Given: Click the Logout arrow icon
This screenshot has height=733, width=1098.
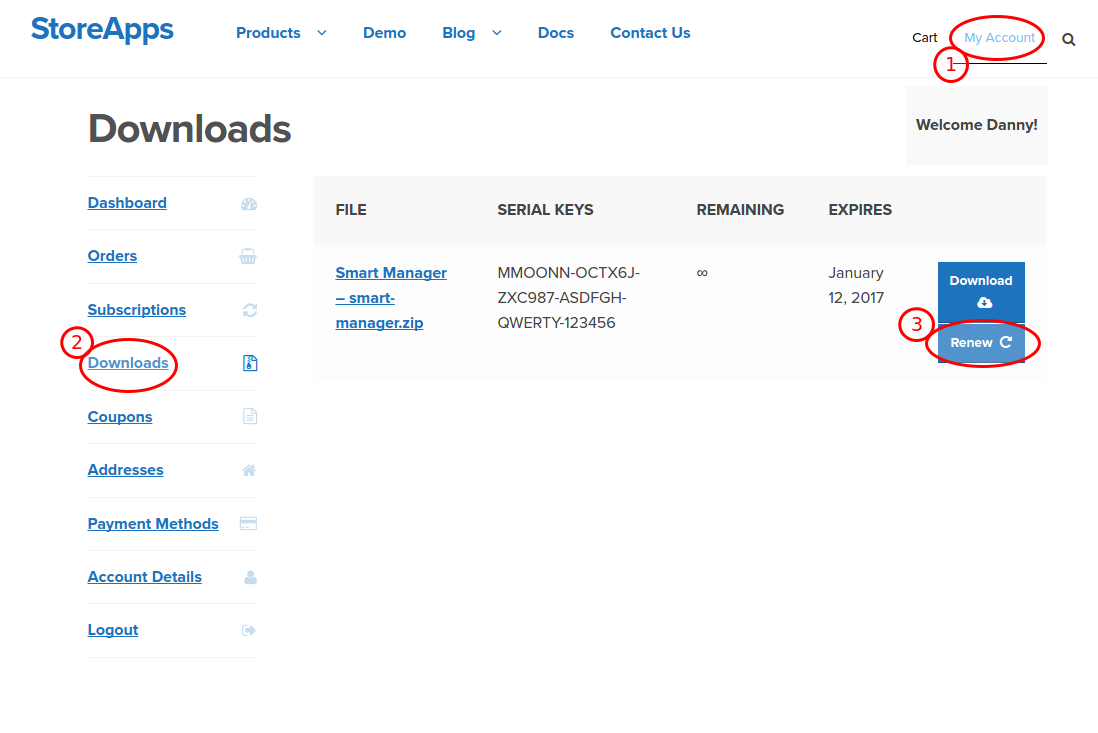Looking at the screenshot, I should click(x=249, y=631).
